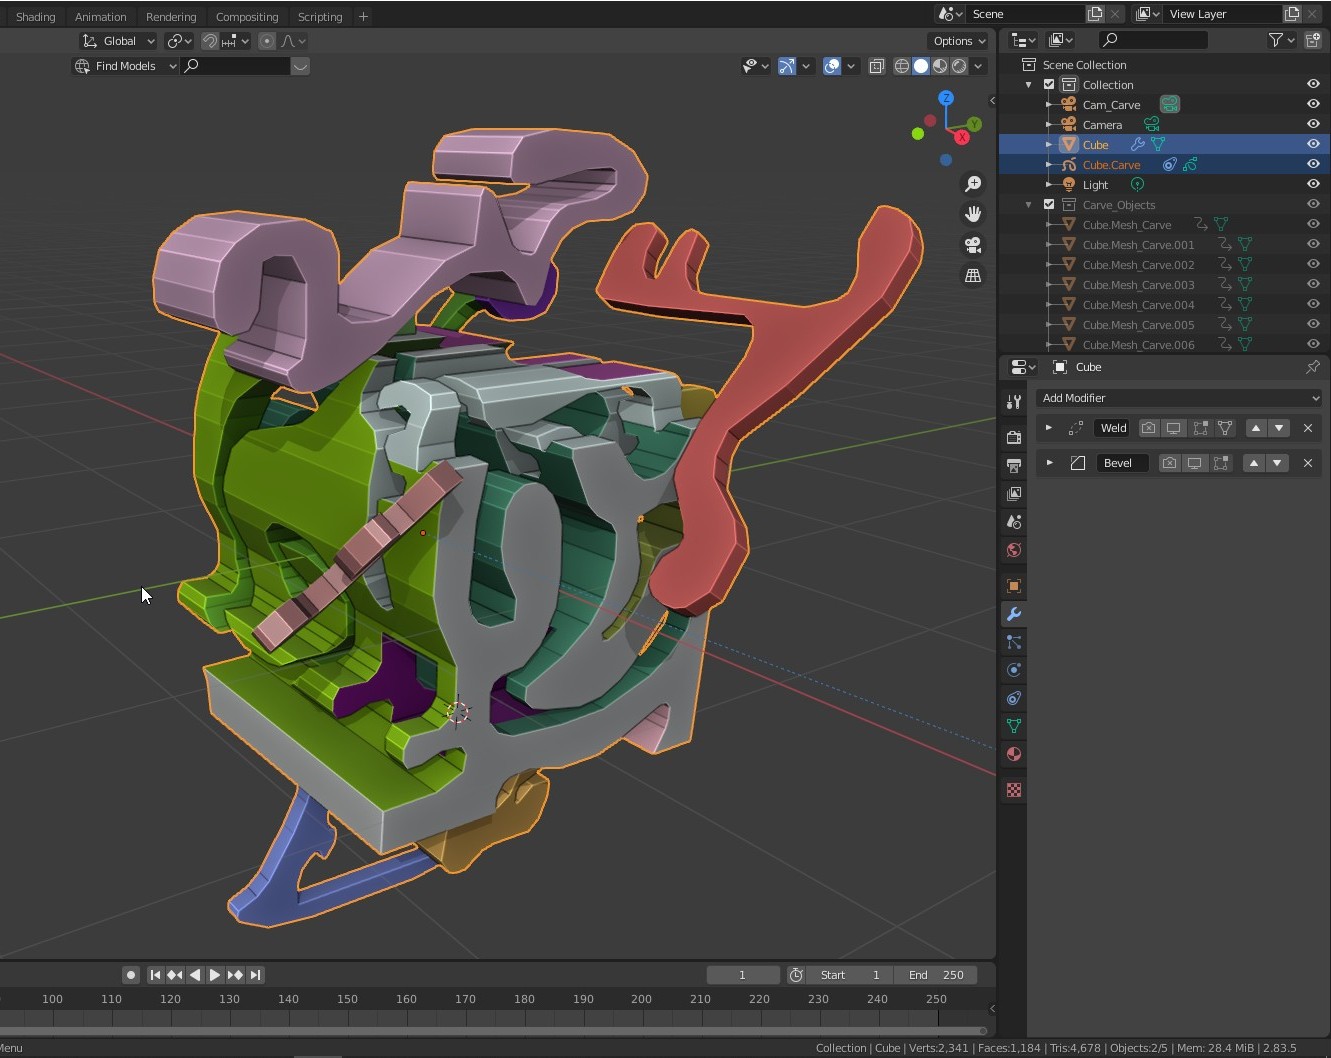This screenshot has width=1331, height=1058.
Task: Expand the Weld modifier panel
Action: click(1048, 428)
